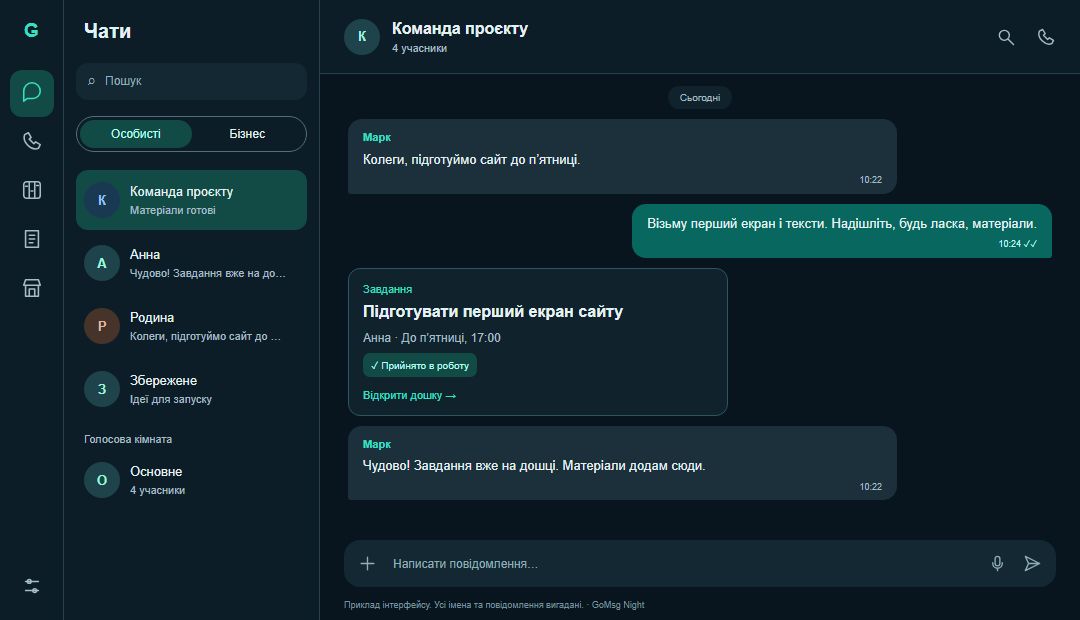This screenshot has height=620, width=1080.
Task: Open the notes document icon in sidebar
Action: [32, 239]
